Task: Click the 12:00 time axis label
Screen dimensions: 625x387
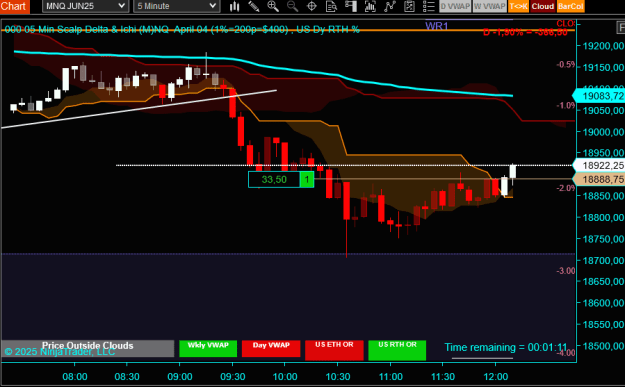Action: tap(495, 377)
